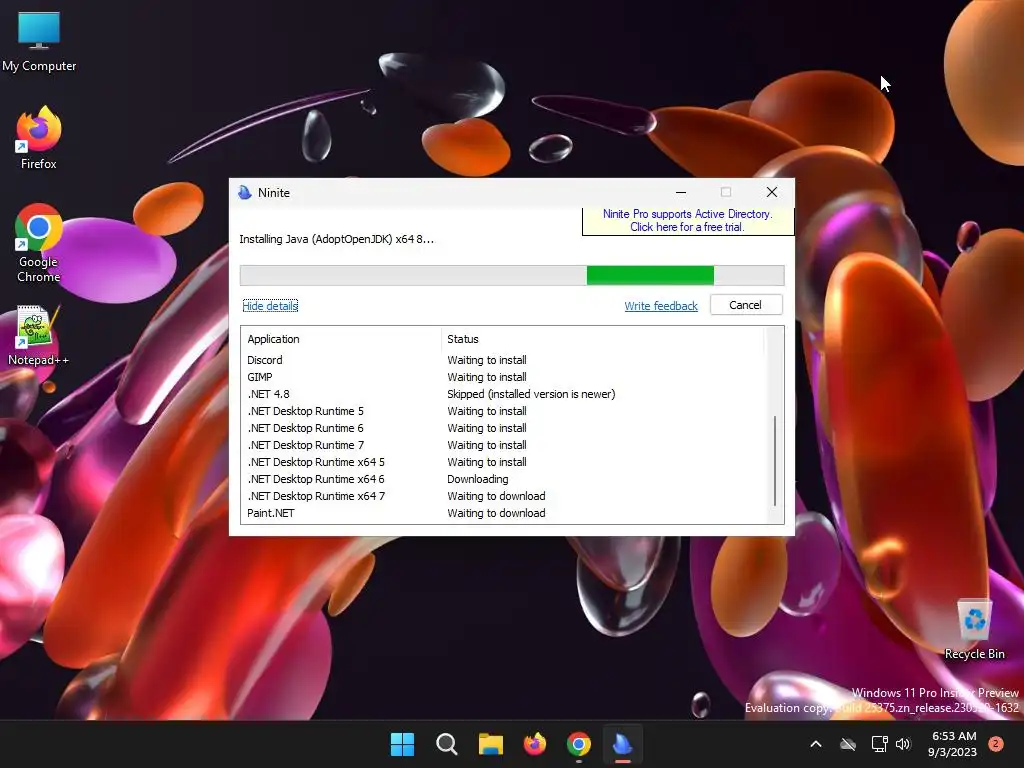This screenshot has height=768, width=1024.
Task: Open taskbar Search
Action: pyautogui.click(x=447, y=744)
